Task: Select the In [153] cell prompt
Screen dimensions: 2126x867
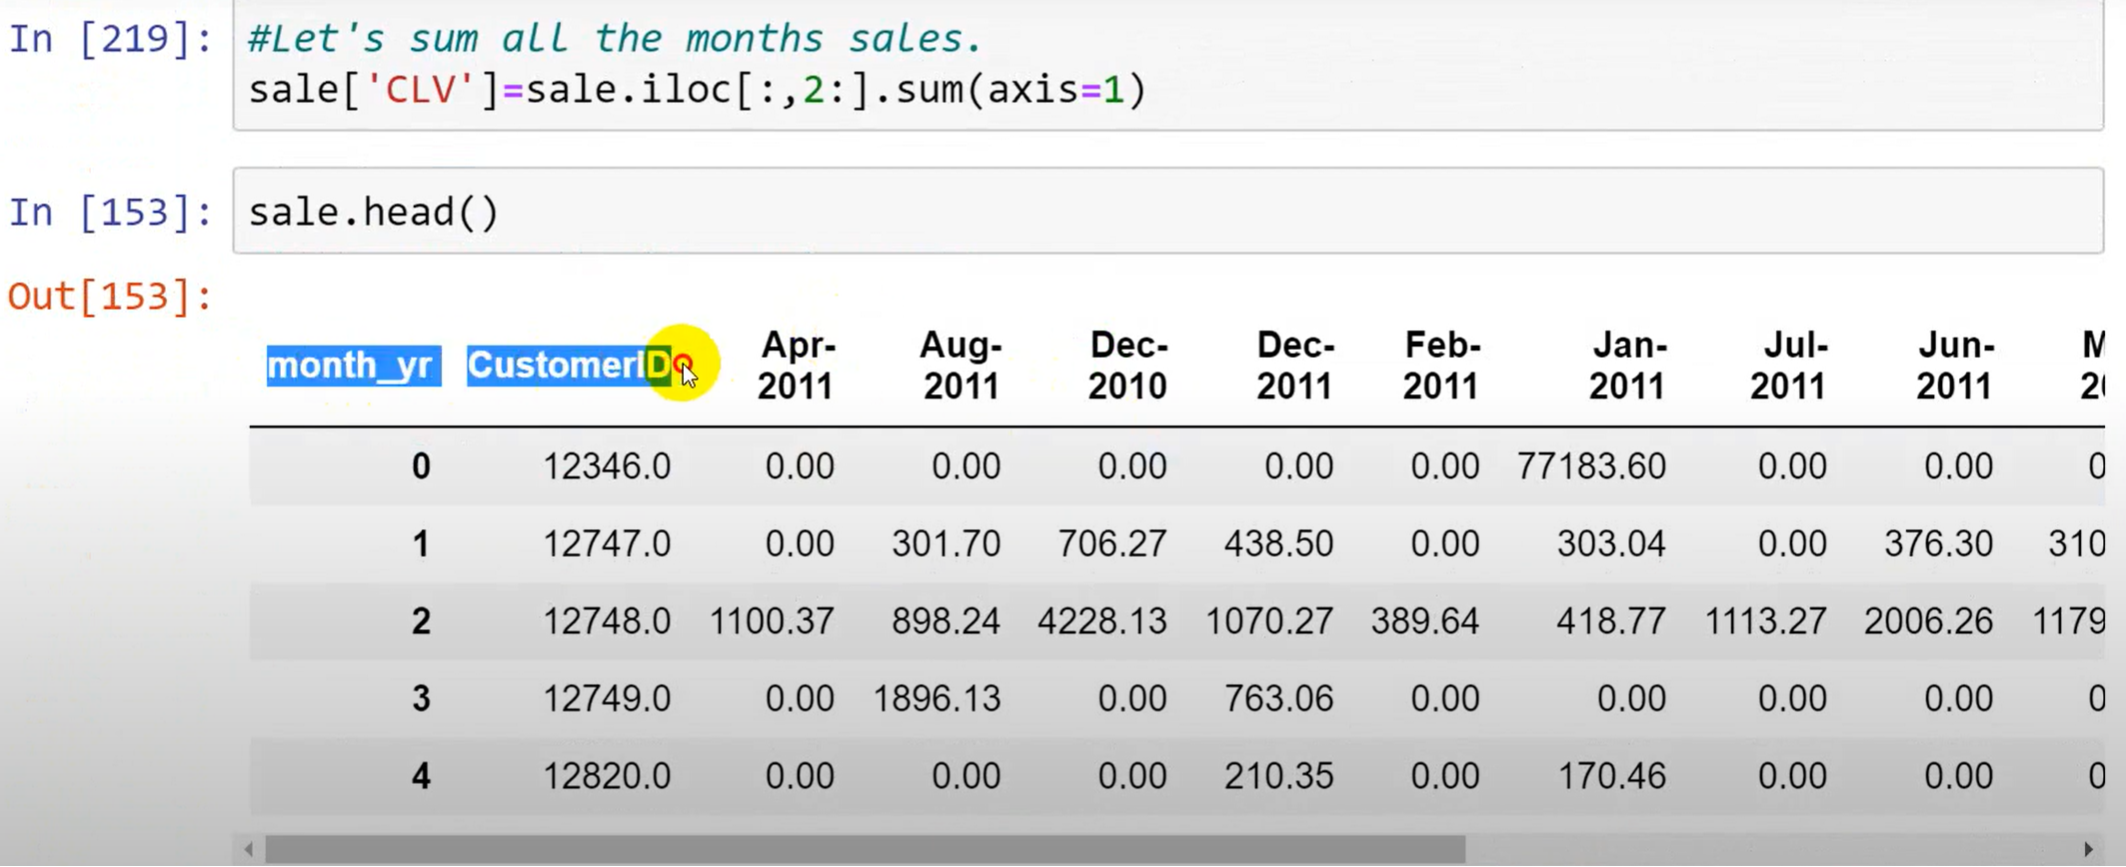Action: (x=110, y=212)
